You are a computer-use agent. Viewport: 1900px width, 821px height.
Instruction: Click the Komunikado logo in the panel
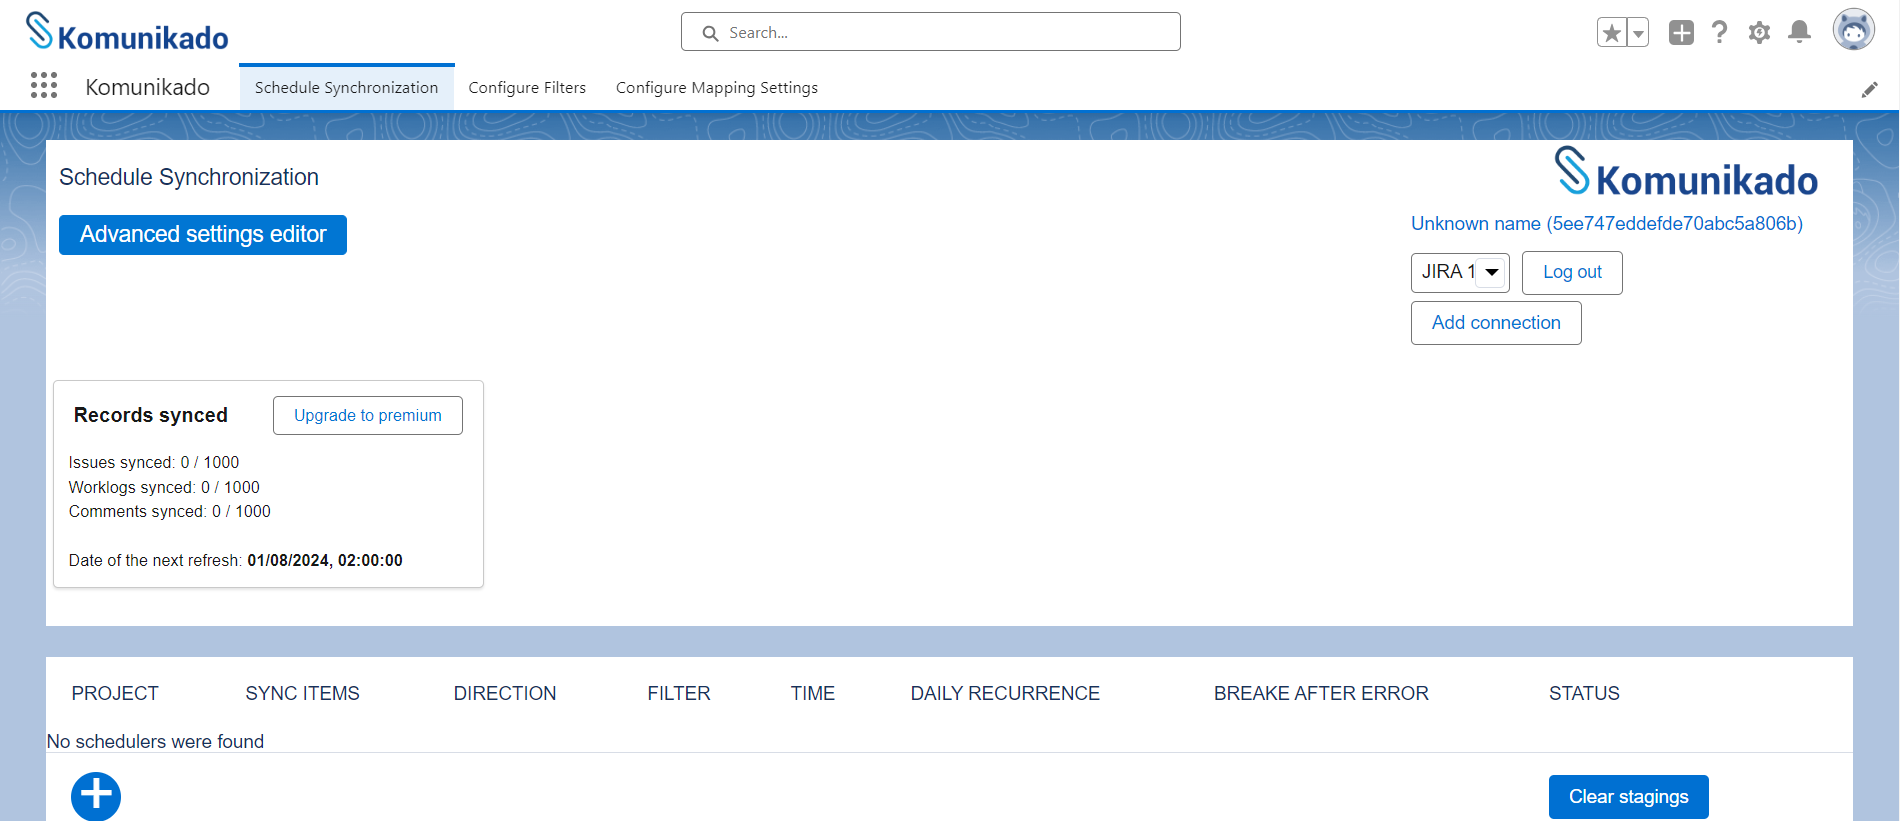1686,172
